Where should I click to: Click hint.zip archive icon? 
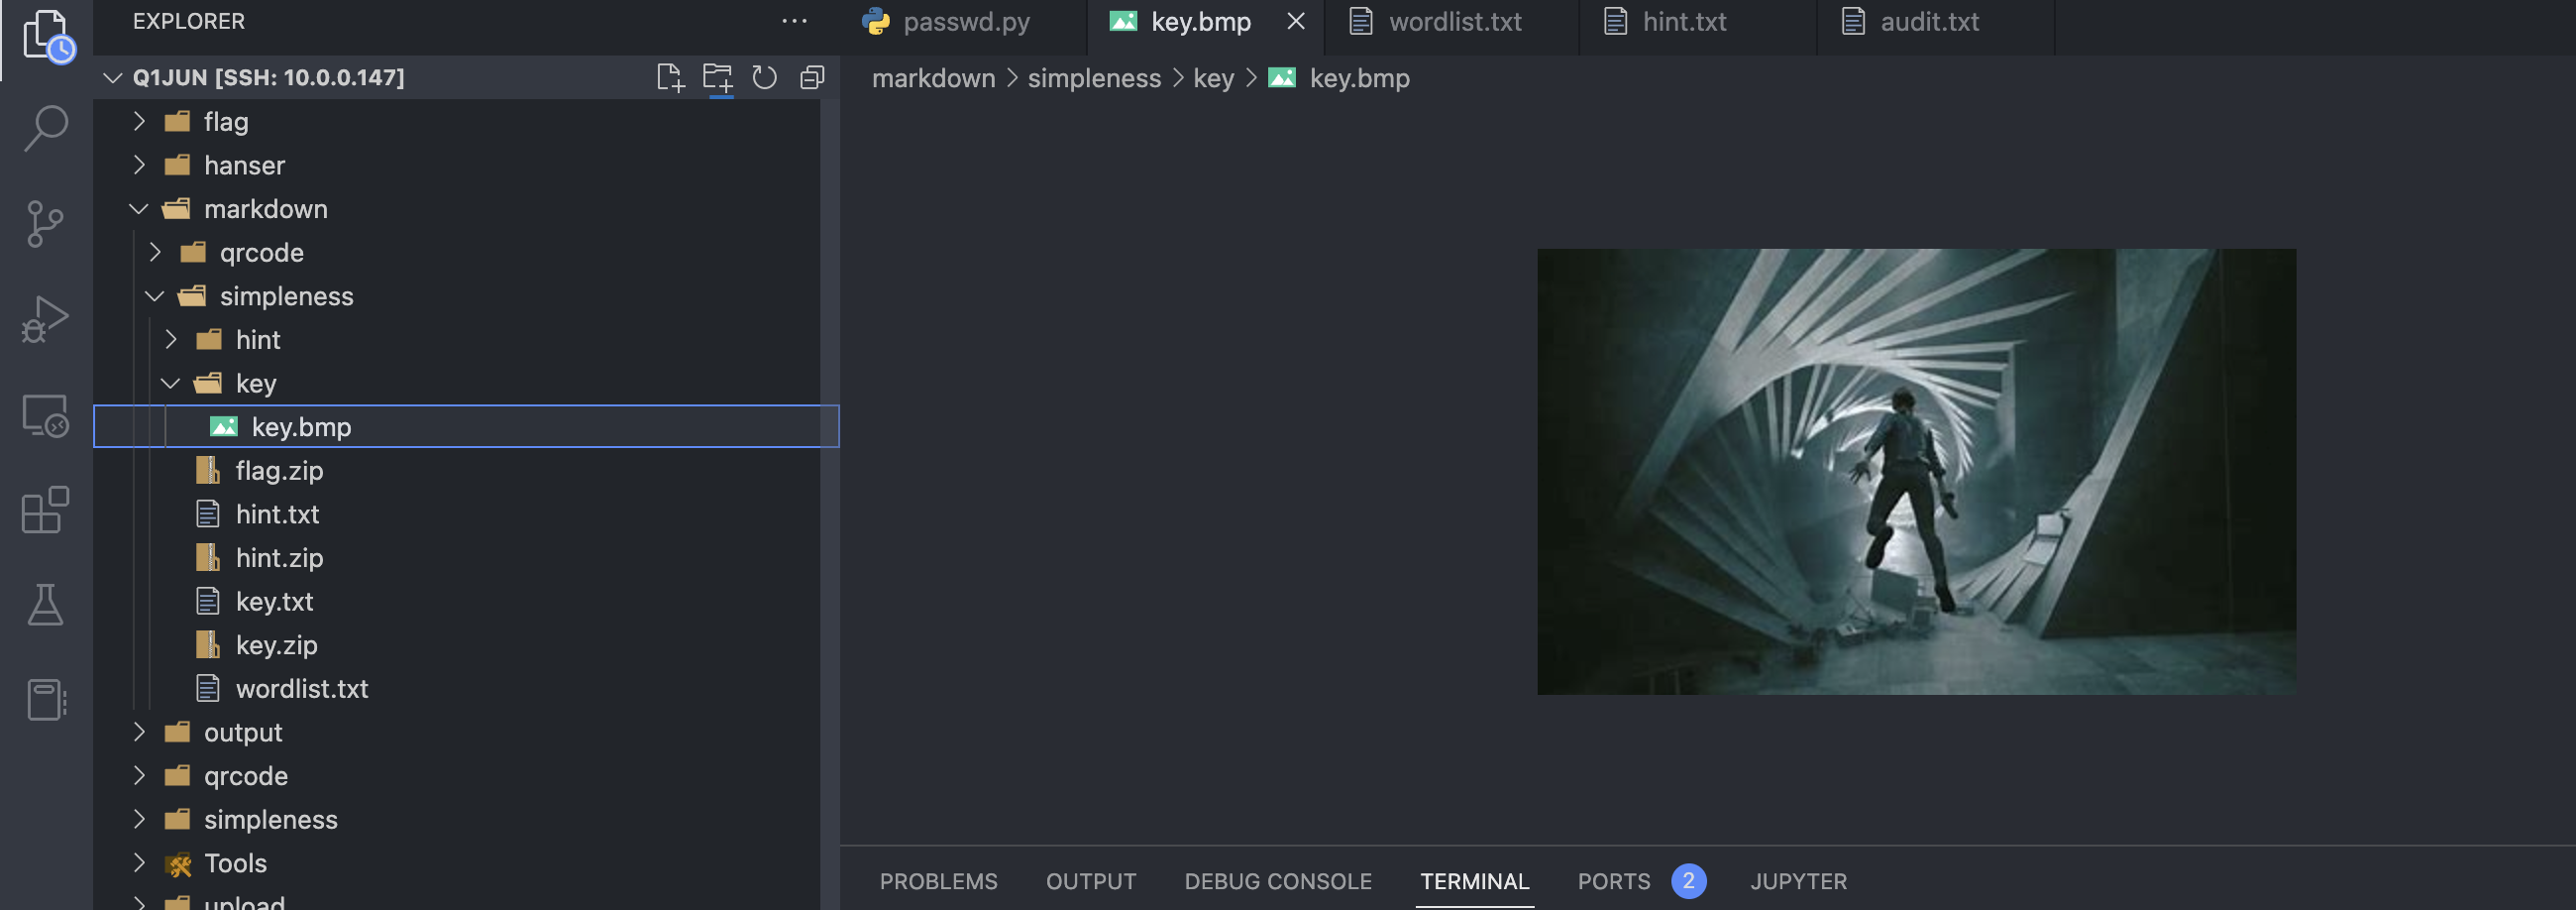tap(208, 557)
